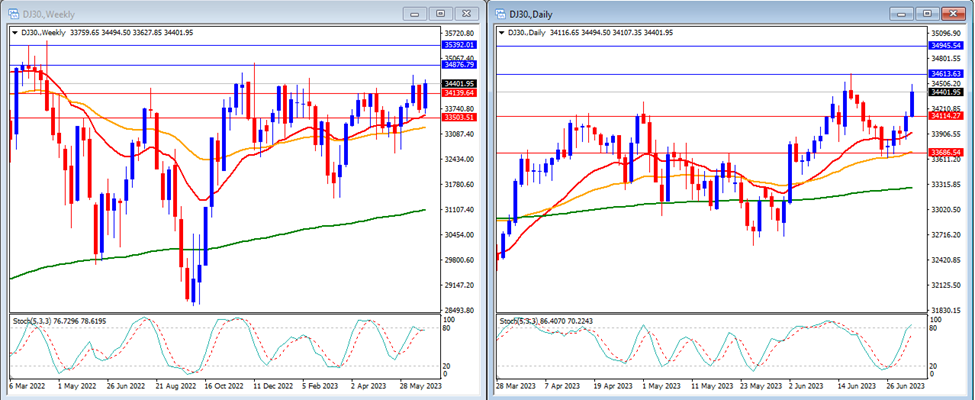This screenshot has height=400, width=975.
Task: Close the DJ30.,Daily chart window
Action: click(x=951, y=13)
